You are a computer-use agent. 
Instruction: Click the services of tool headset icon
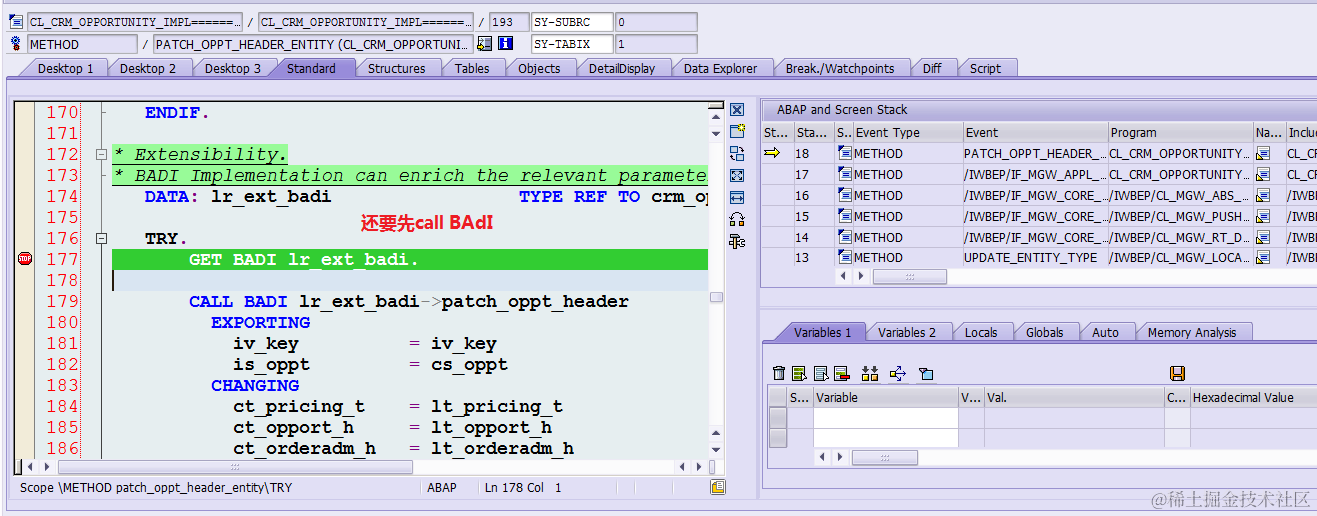click(737, 219)
